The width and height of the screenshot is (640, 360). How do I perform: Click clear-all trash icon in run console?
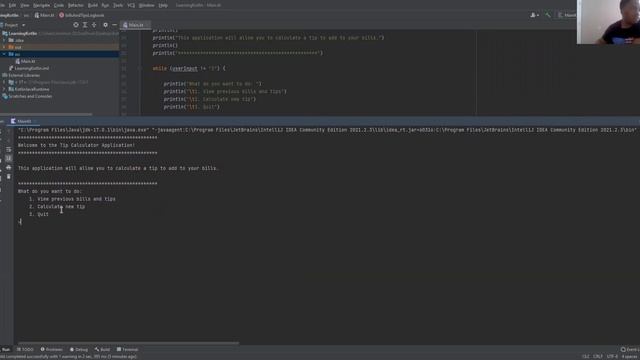(9, 176)
